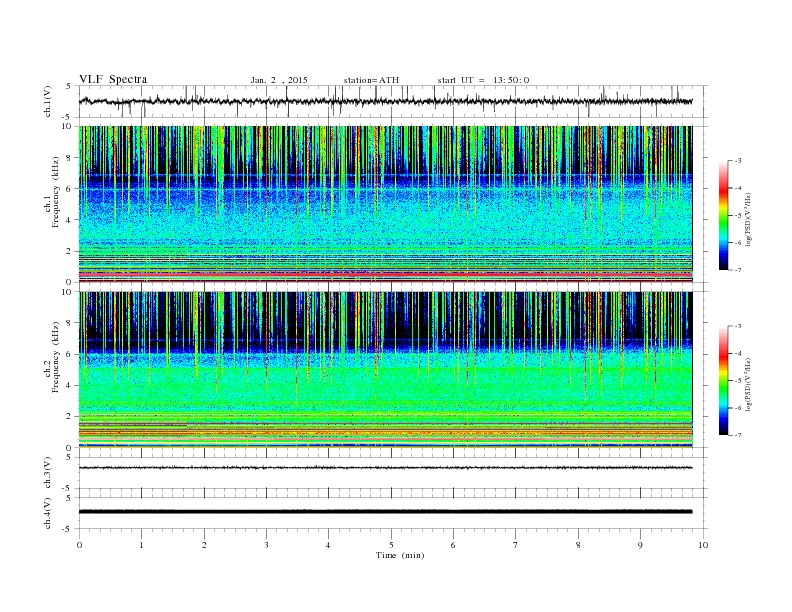
Task: Click the "ch.4(V)" axis label
Action: [48, 513]
